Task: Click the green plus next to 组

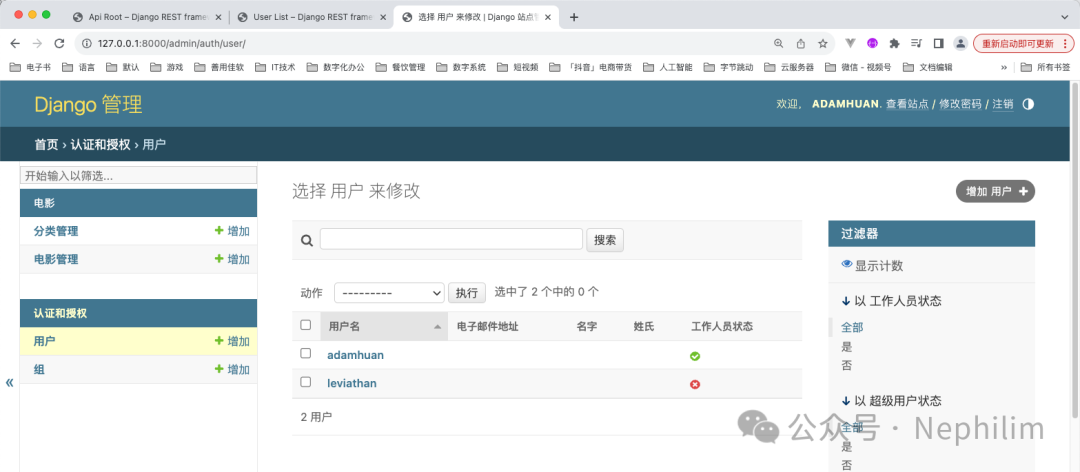Action: 219,369
